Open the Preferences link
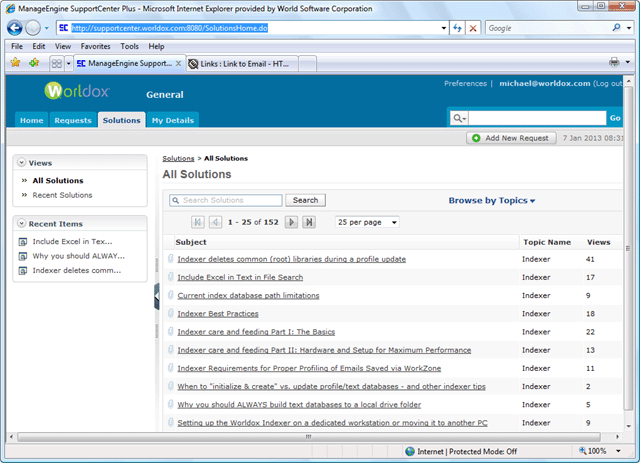Viewport: 640px width, 463px height. tap(465, 83)
